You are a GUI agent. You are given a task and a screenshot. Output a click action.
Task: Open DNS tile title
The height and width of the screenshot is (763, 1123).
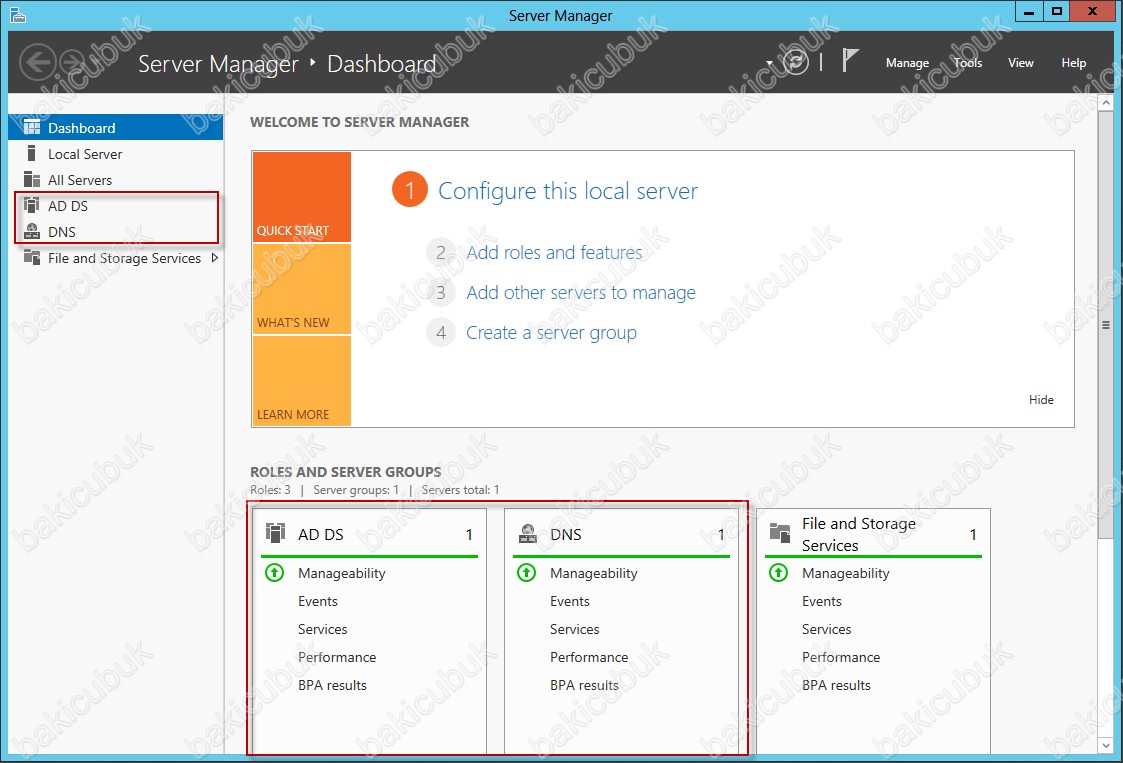pos(566,534)
